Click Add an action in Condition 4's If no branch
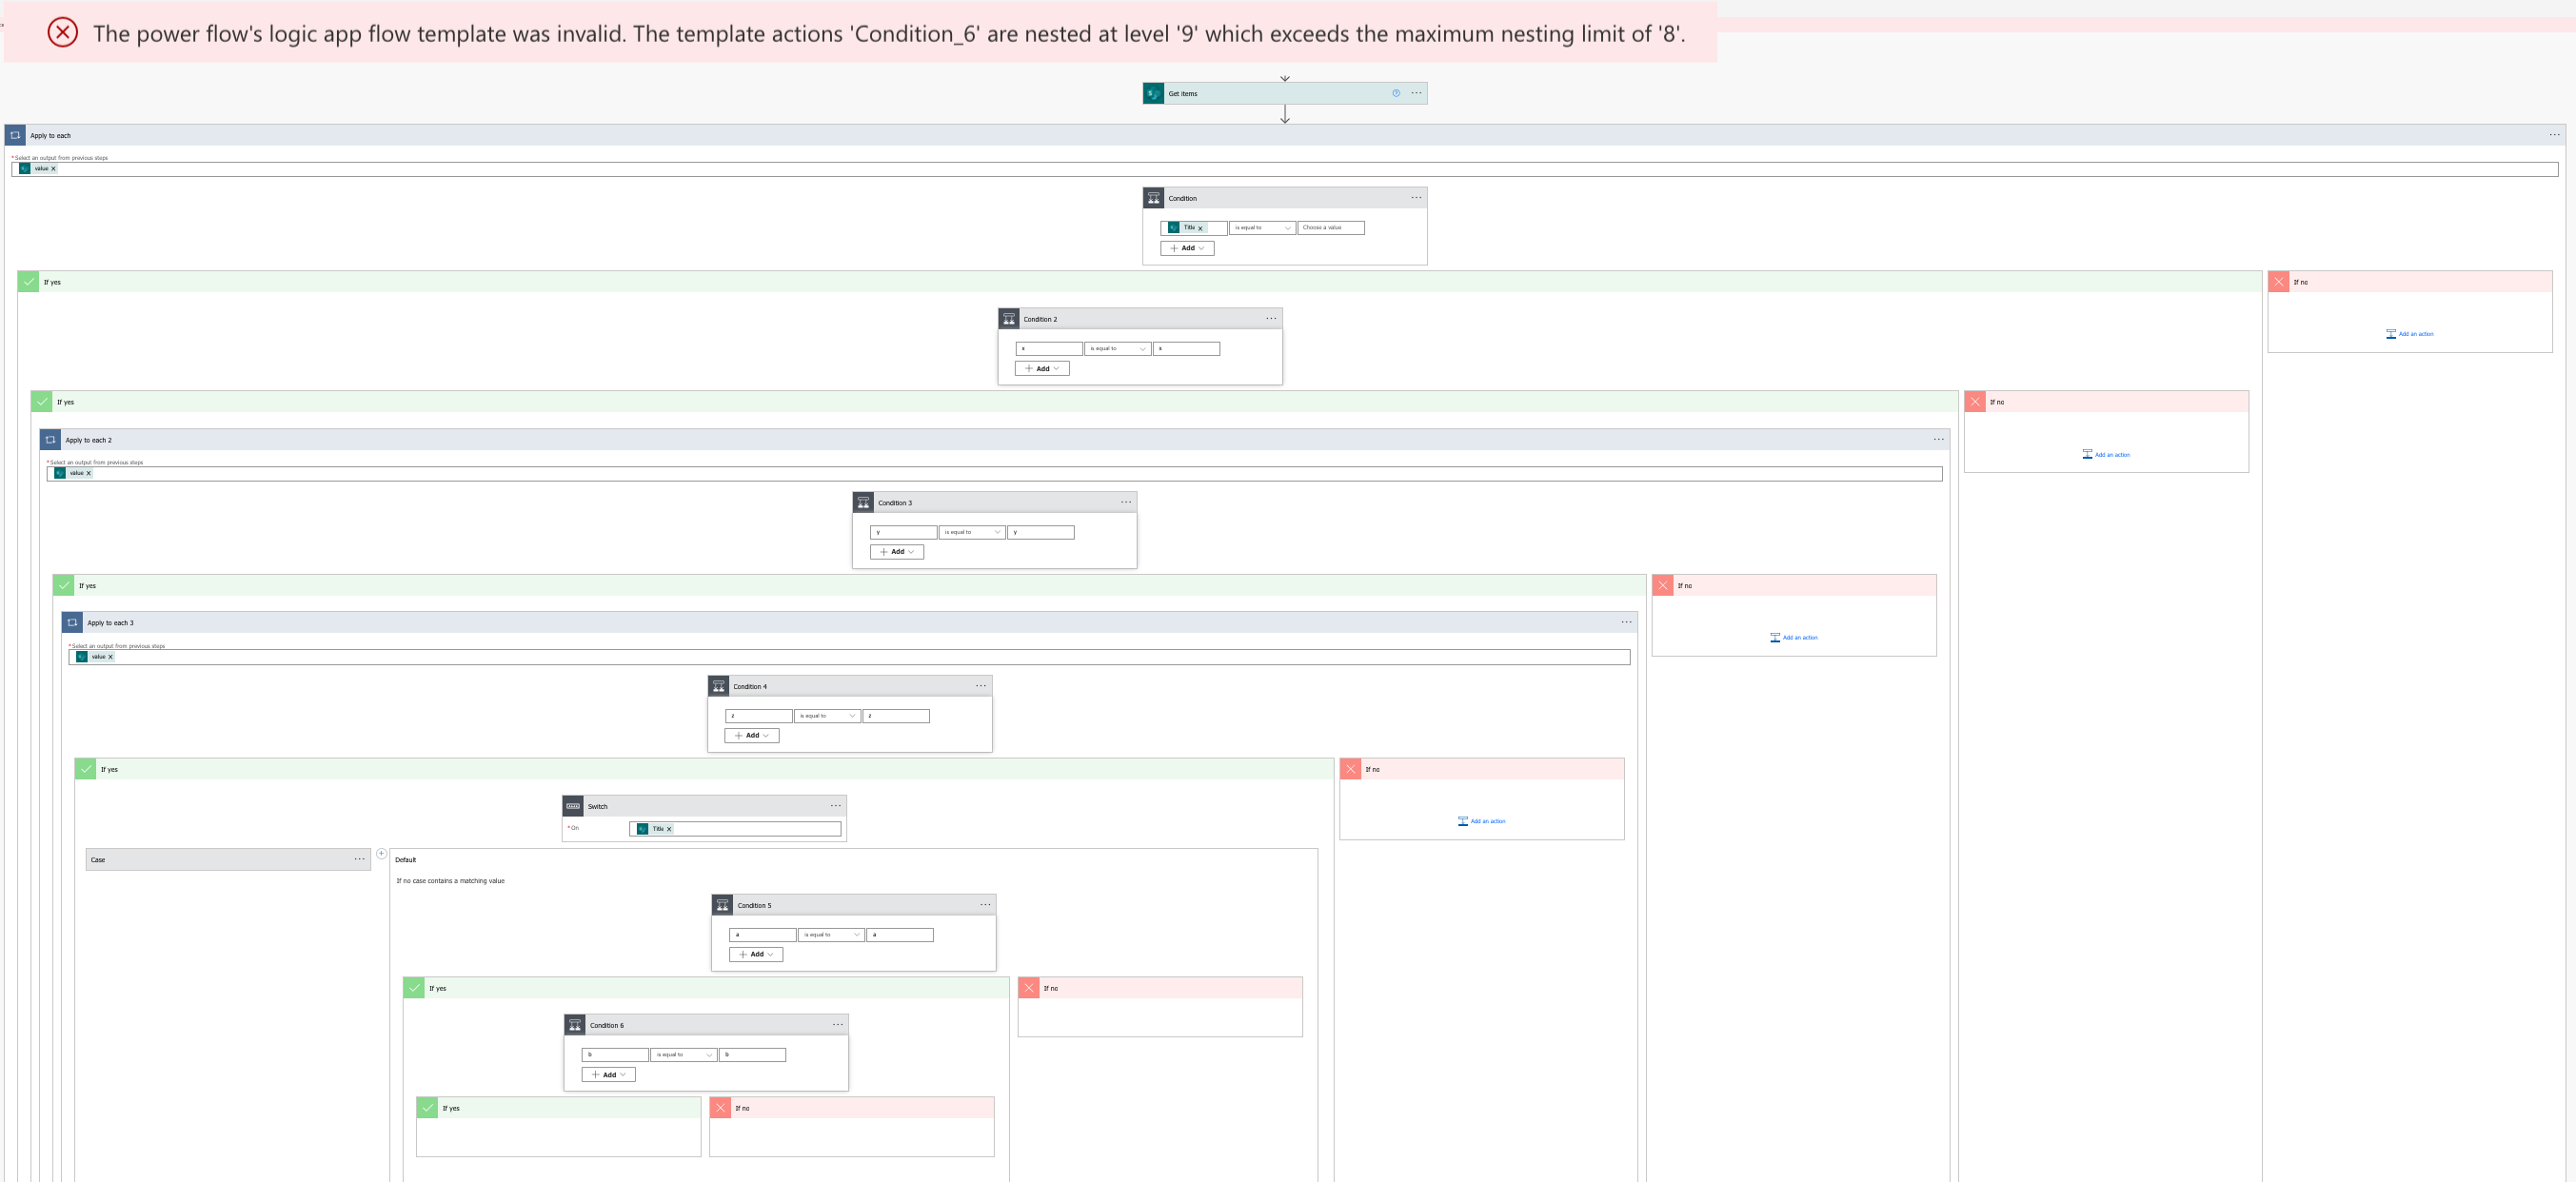Viewport: 2576px width, 1182px height. coord(1481,822)
